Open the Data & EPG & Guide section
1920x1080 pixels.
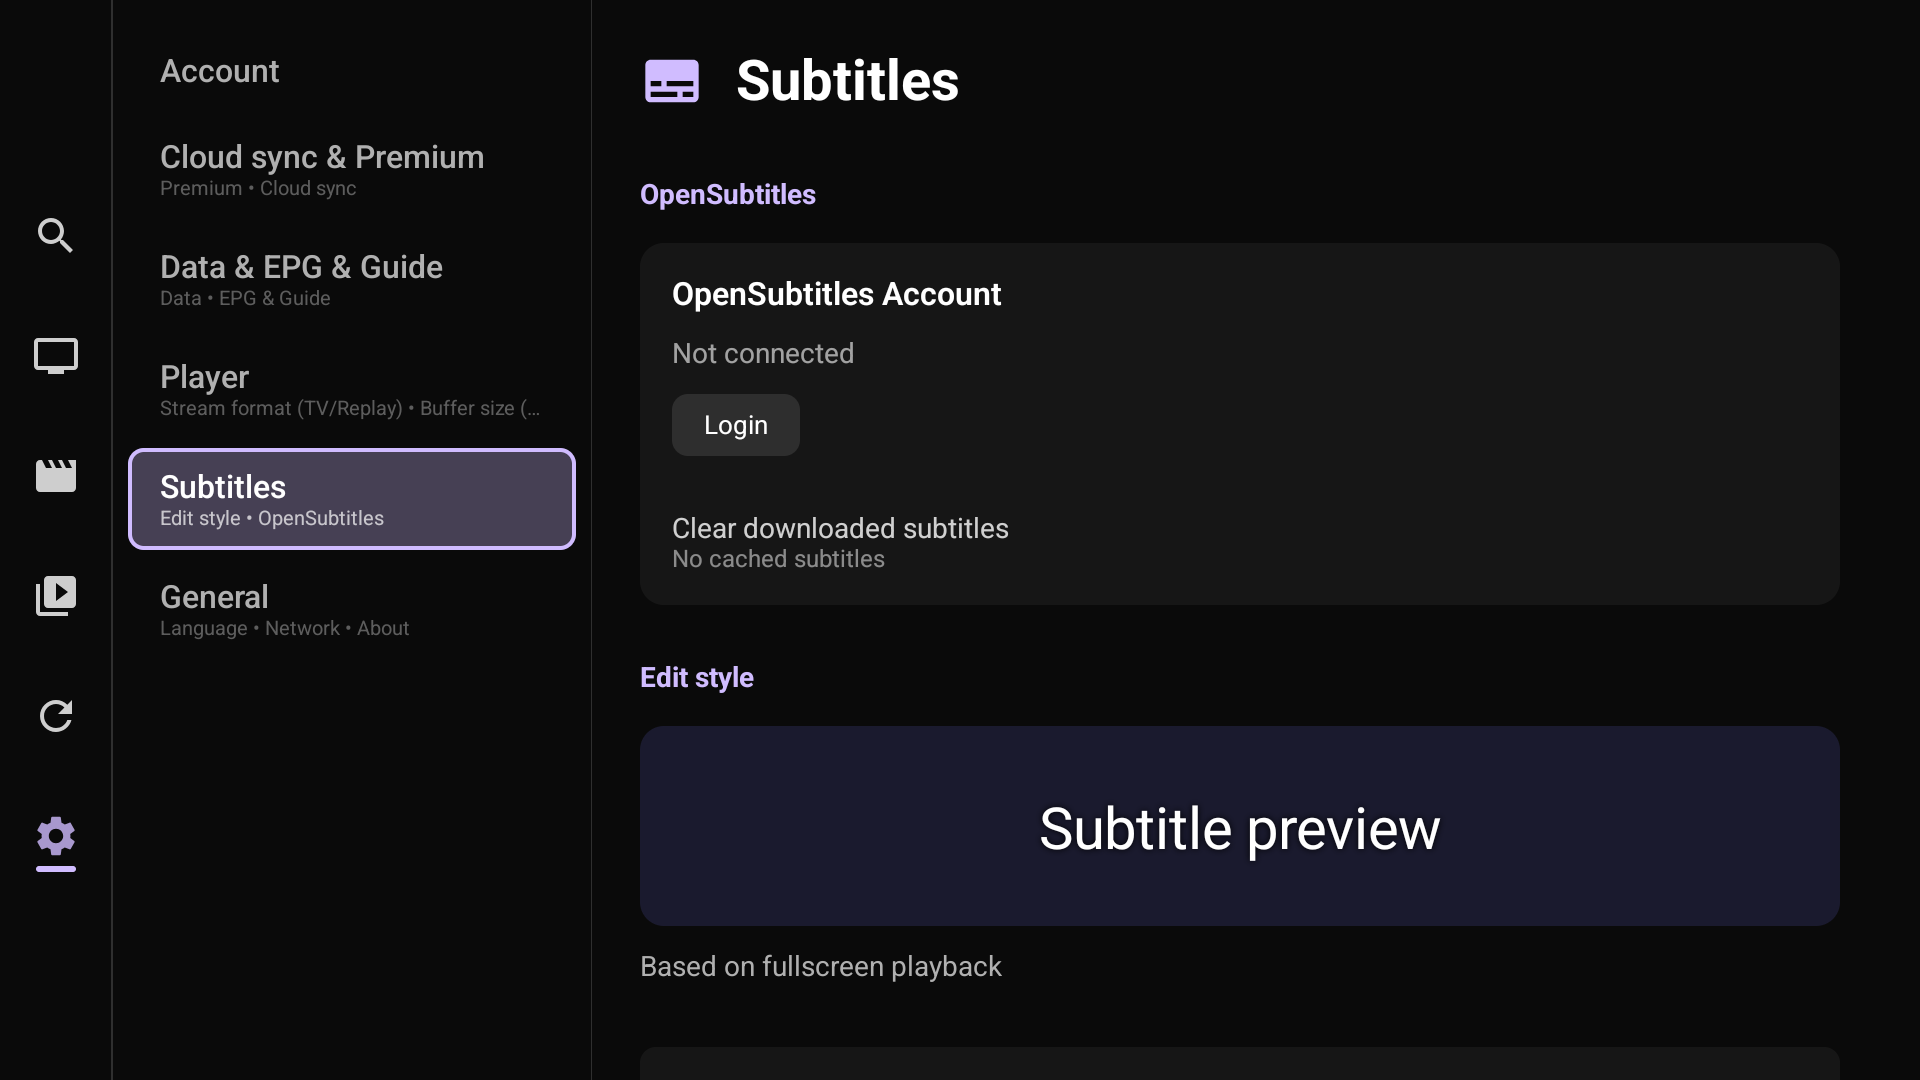pos(301,280)
